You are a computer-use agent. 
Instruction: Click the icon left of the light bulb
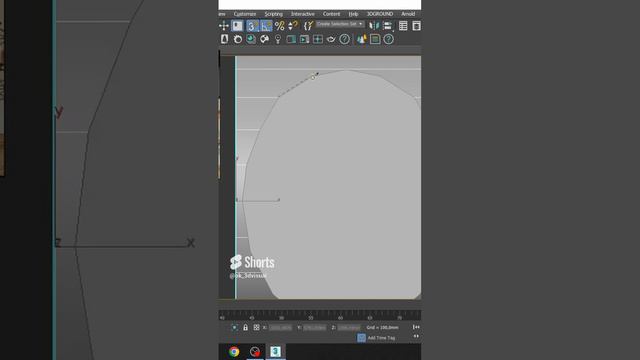tap(264, 39)
